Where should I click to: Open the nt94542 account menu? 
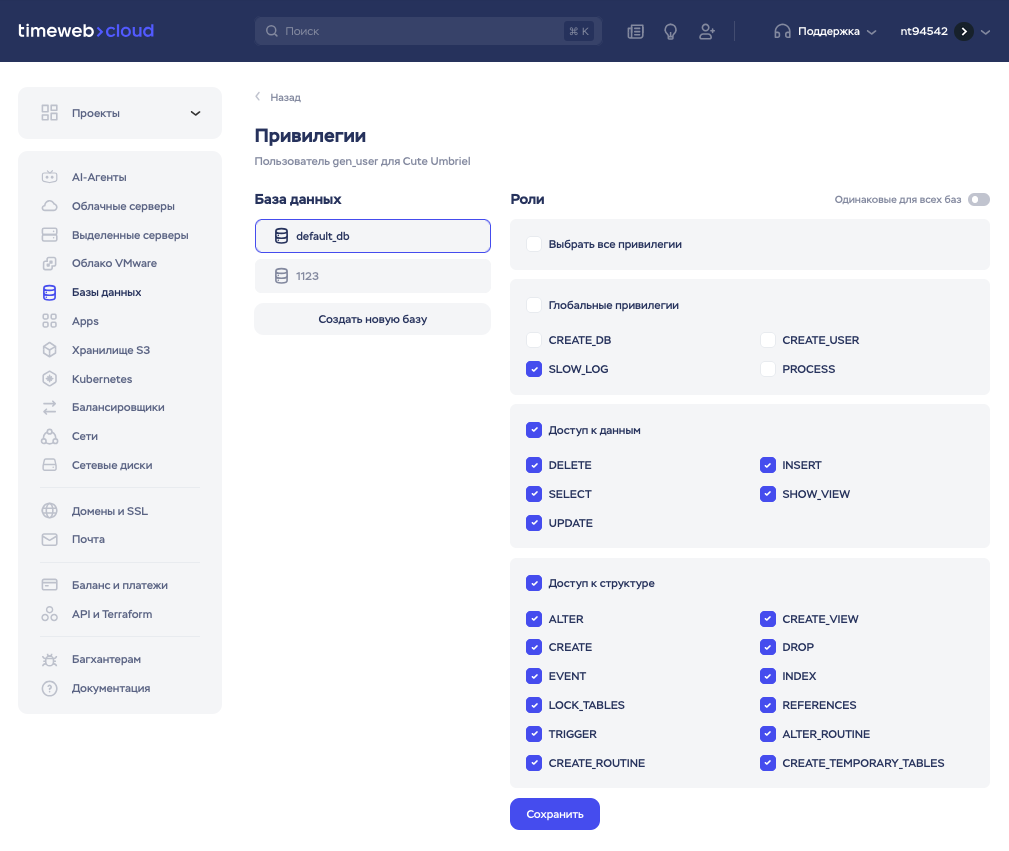[x=944, y=31]
